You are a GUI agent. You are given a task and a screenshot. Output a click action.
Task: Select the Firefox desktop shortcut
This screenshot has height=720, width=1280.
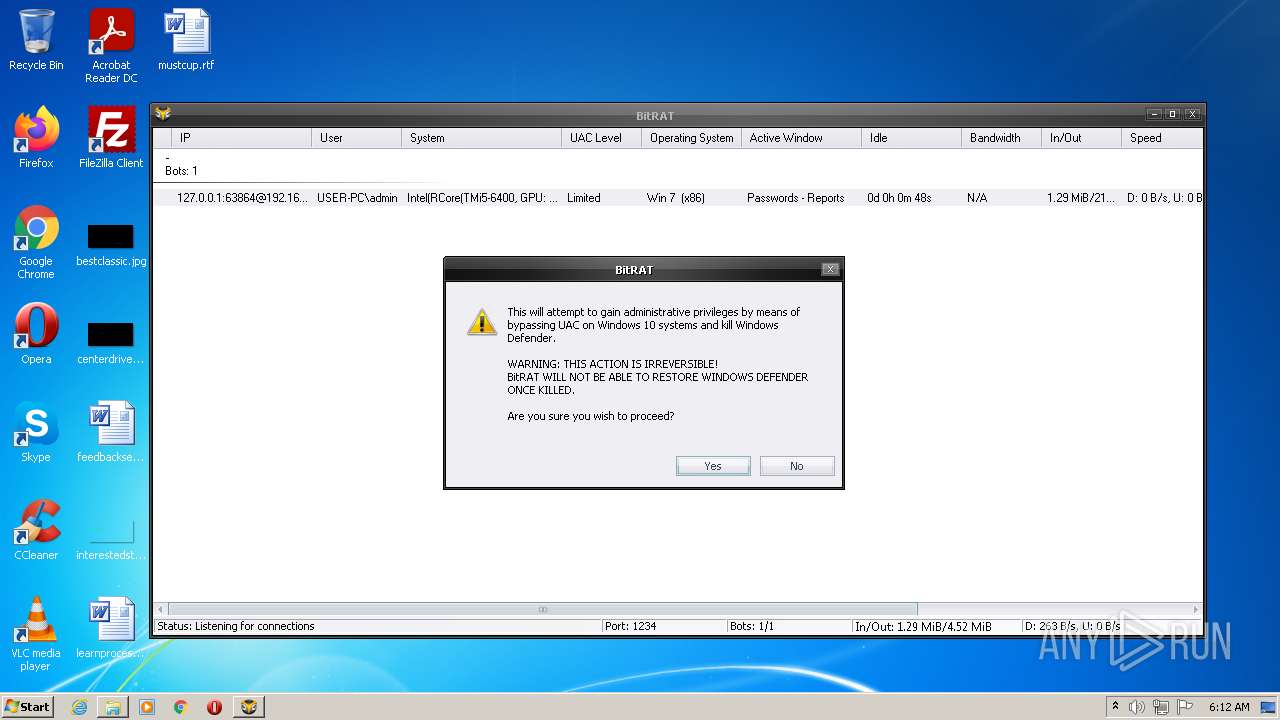pos(36,137)
